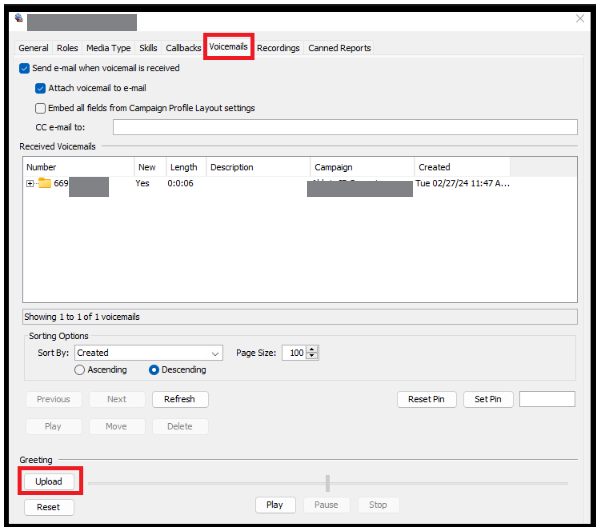Click the greeting playback slider handle
The height and width of the screenshot is (527, 596).
tap(328, 483)
